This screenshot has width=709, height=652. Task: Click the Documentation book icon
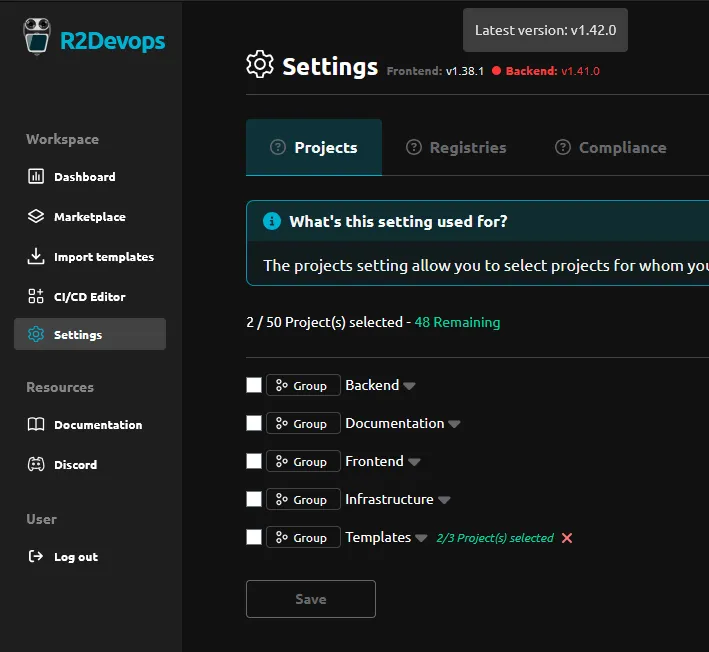[x=36, y=424]
